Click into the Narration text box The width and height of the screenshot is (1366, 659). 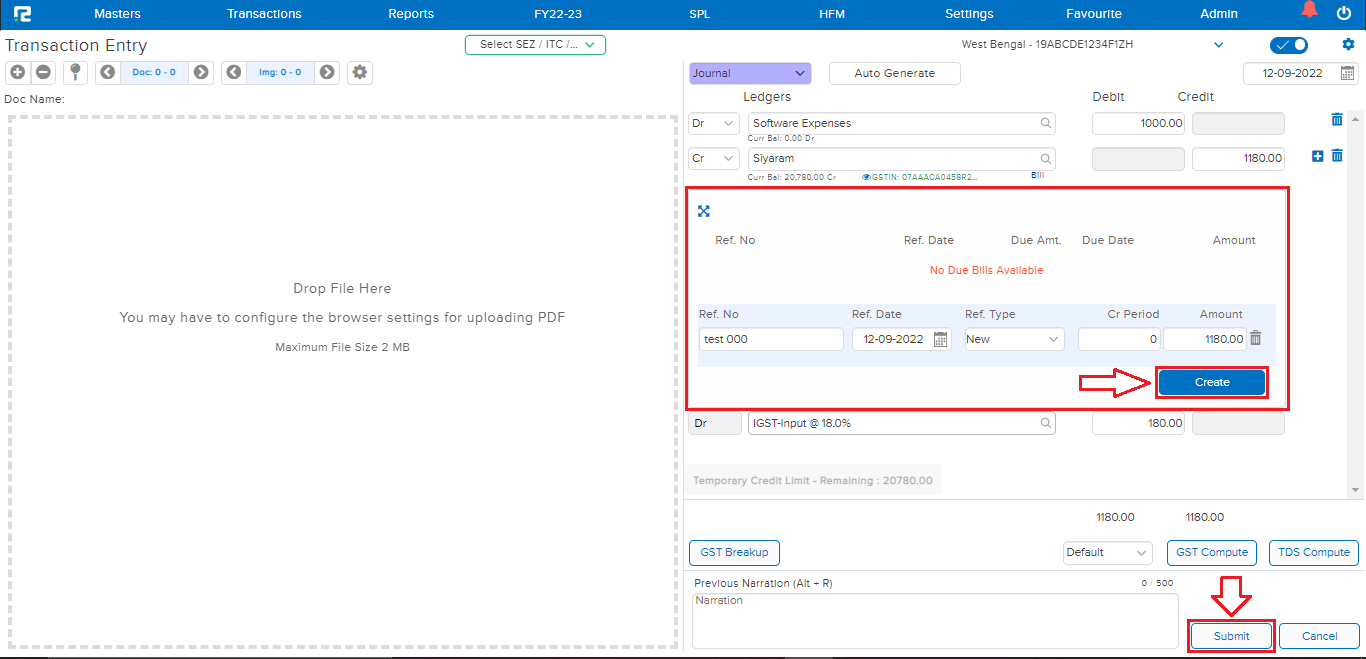click(935, 620)
